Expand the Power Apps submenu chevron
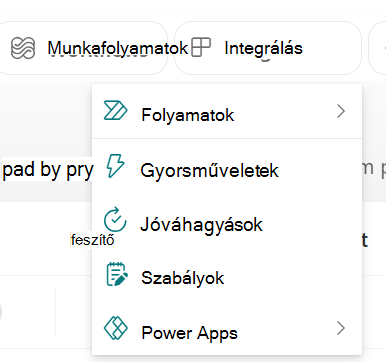386x362 pixels. (x=341, y=328)
